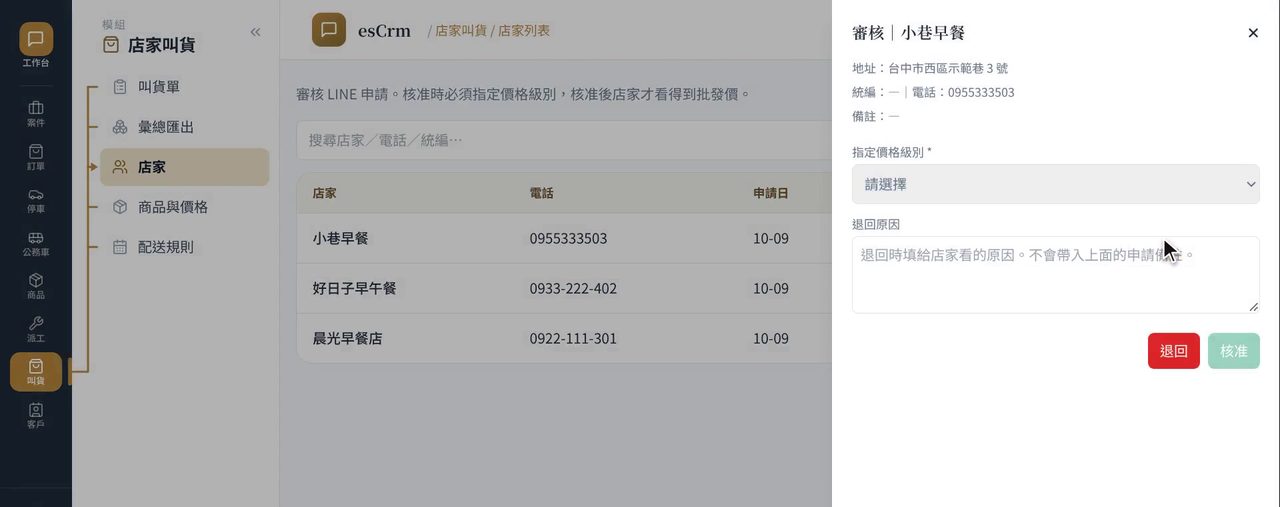Go to 商品與價格 menu item

[x=184, y=207]
